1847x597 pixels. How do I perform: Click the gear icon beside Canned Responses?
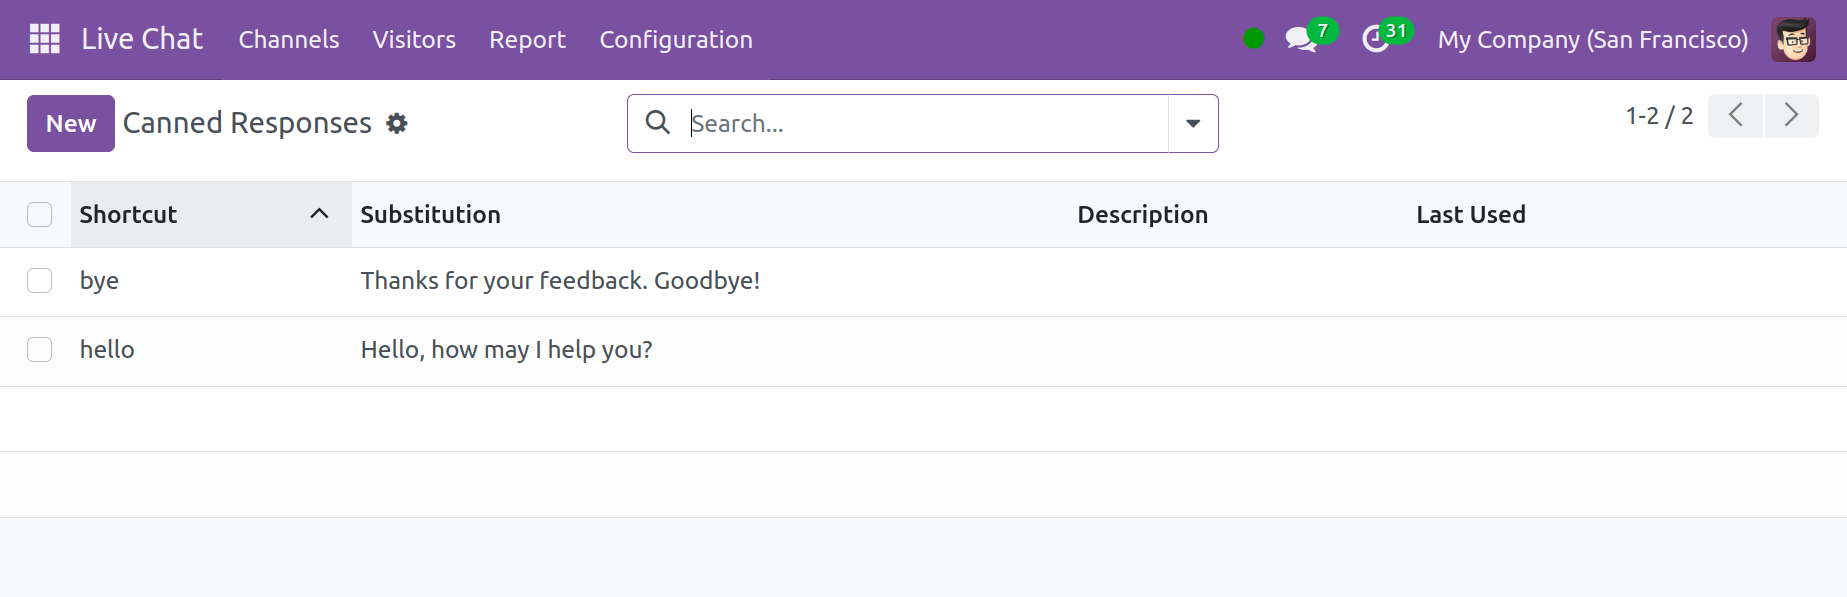pos(397,124)
